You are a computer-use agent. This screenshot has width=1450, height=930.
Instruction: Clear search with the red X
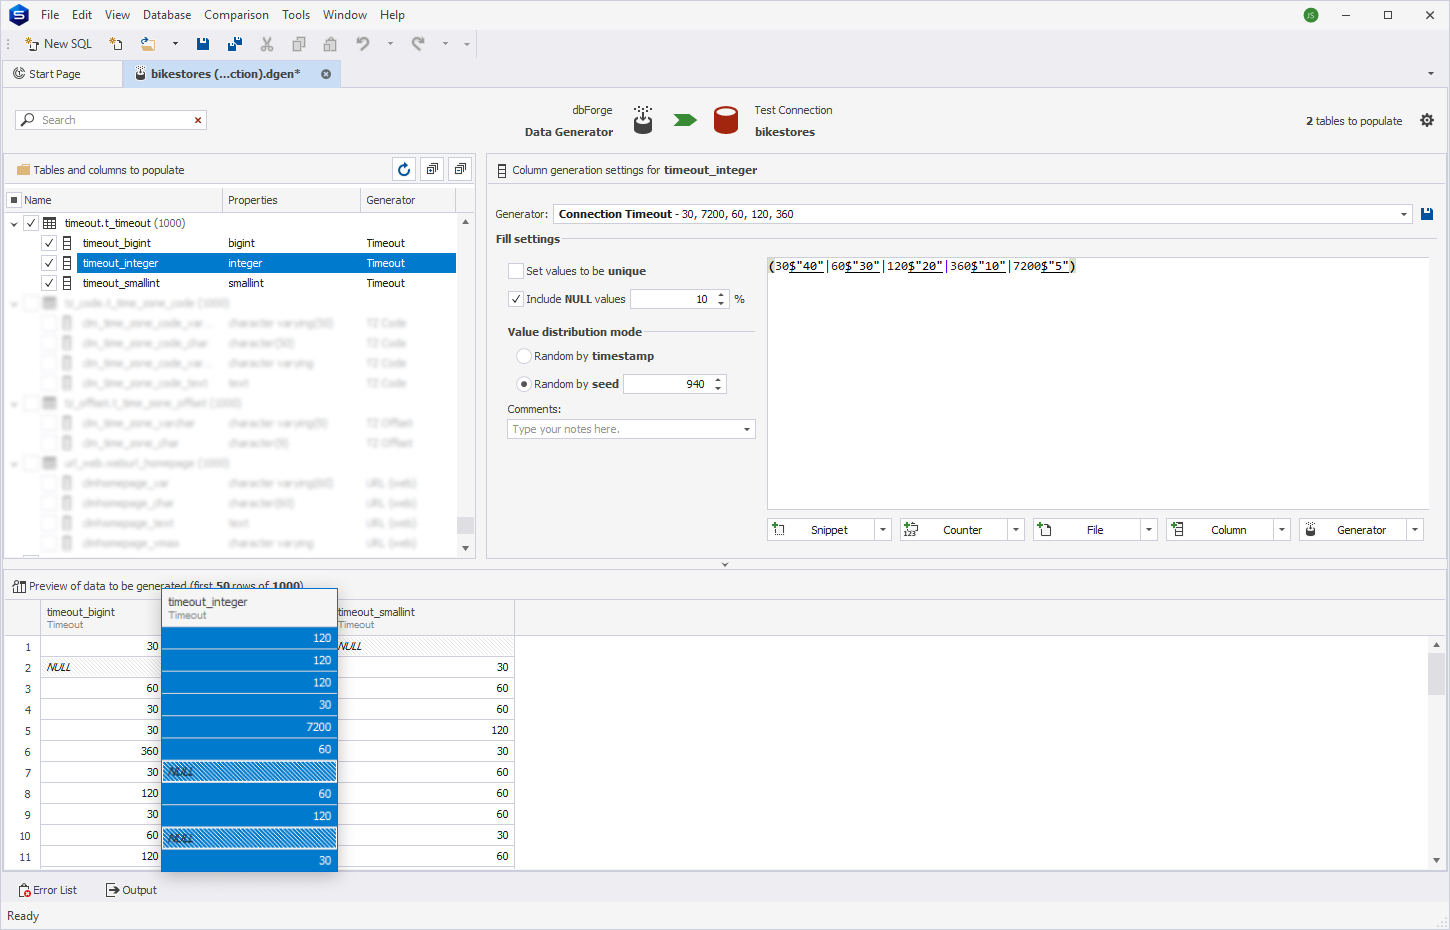198,120
